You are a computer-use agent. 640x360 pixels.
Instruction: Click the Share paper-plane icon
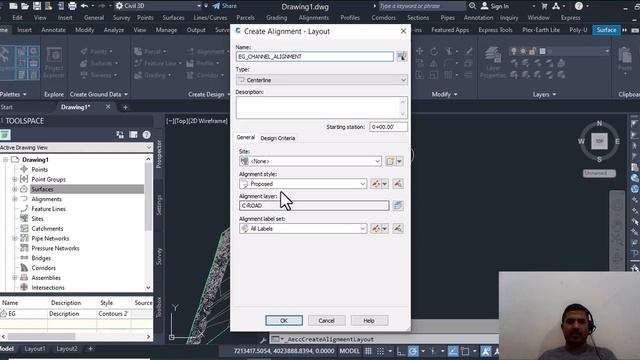point(216,6)
